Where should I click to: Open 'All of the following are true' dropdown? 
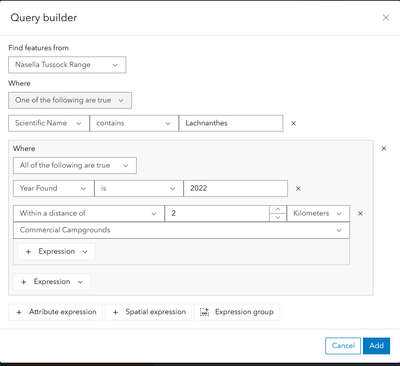(x=75, y=166)
